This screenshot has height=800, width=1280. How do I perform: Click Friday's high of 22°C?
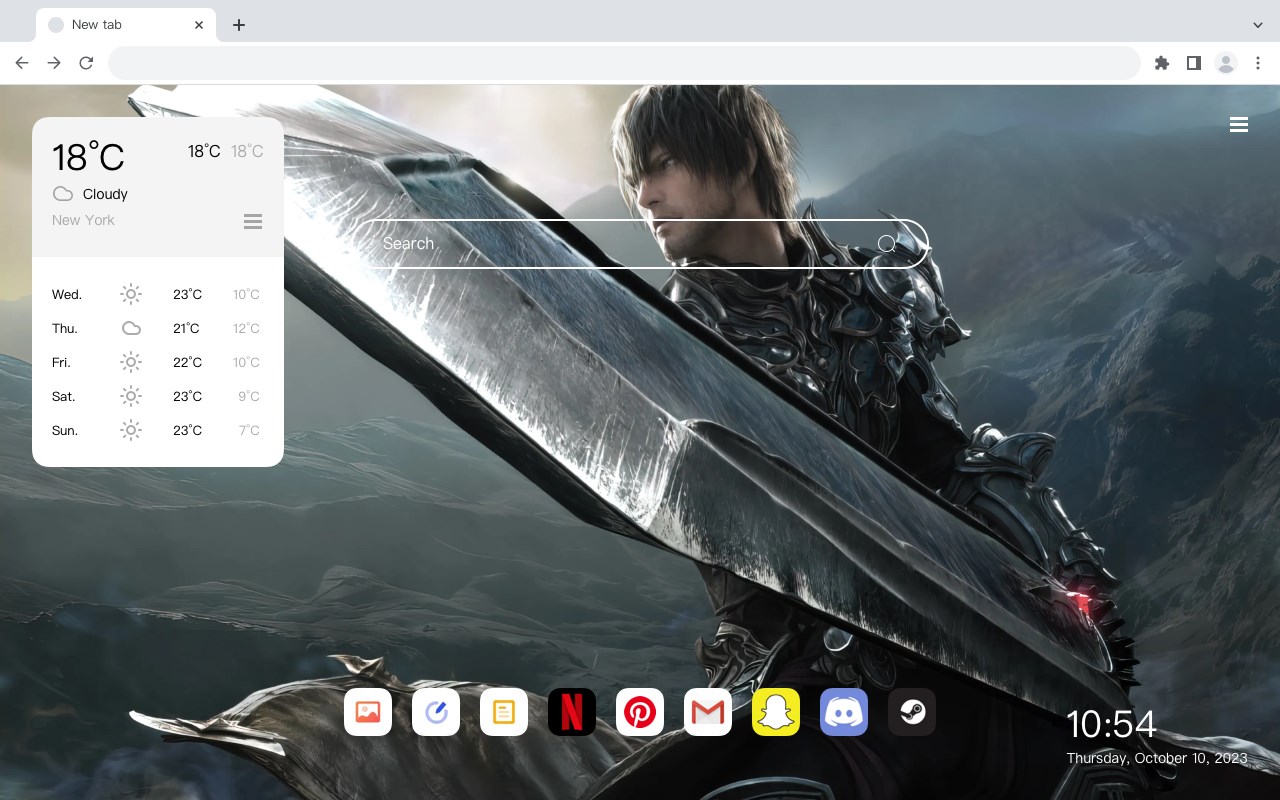(x=187, y=362)
